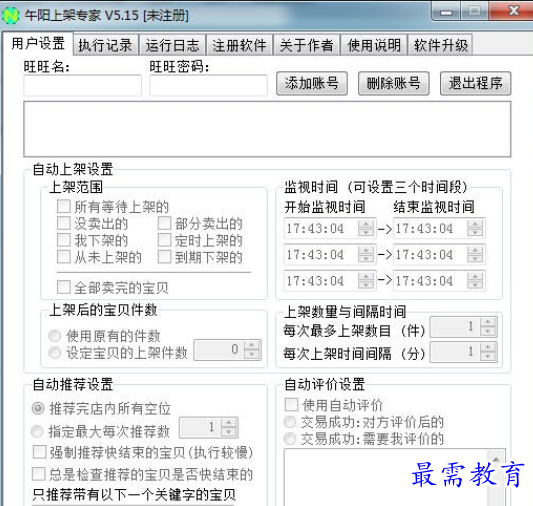Click the 每次最多上架数目 value field
The height and width of the screenshot is (506, 533).
tap(455, 327)
